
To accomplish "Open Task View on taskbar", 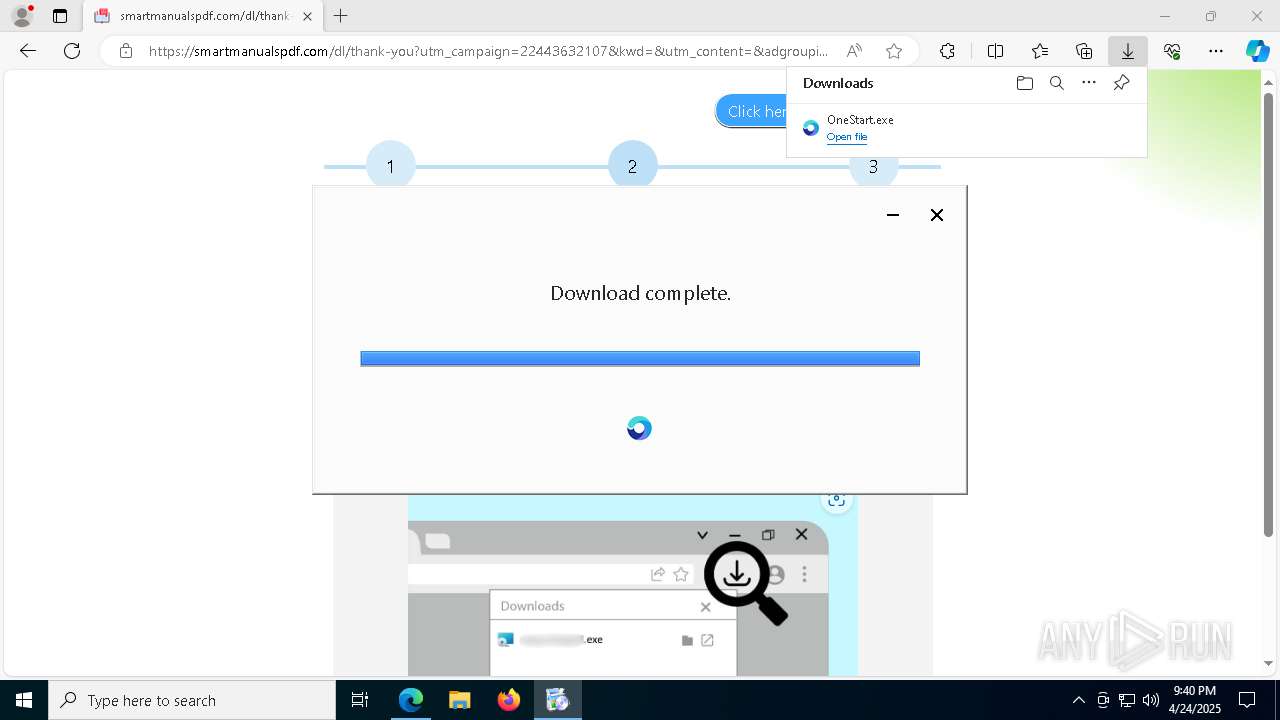I will [360, 700].
